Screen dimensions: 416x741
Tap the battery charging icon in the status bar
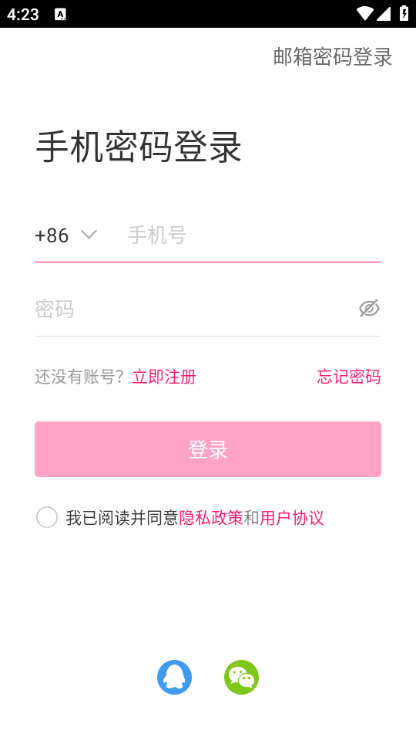[x=404, y=14]
